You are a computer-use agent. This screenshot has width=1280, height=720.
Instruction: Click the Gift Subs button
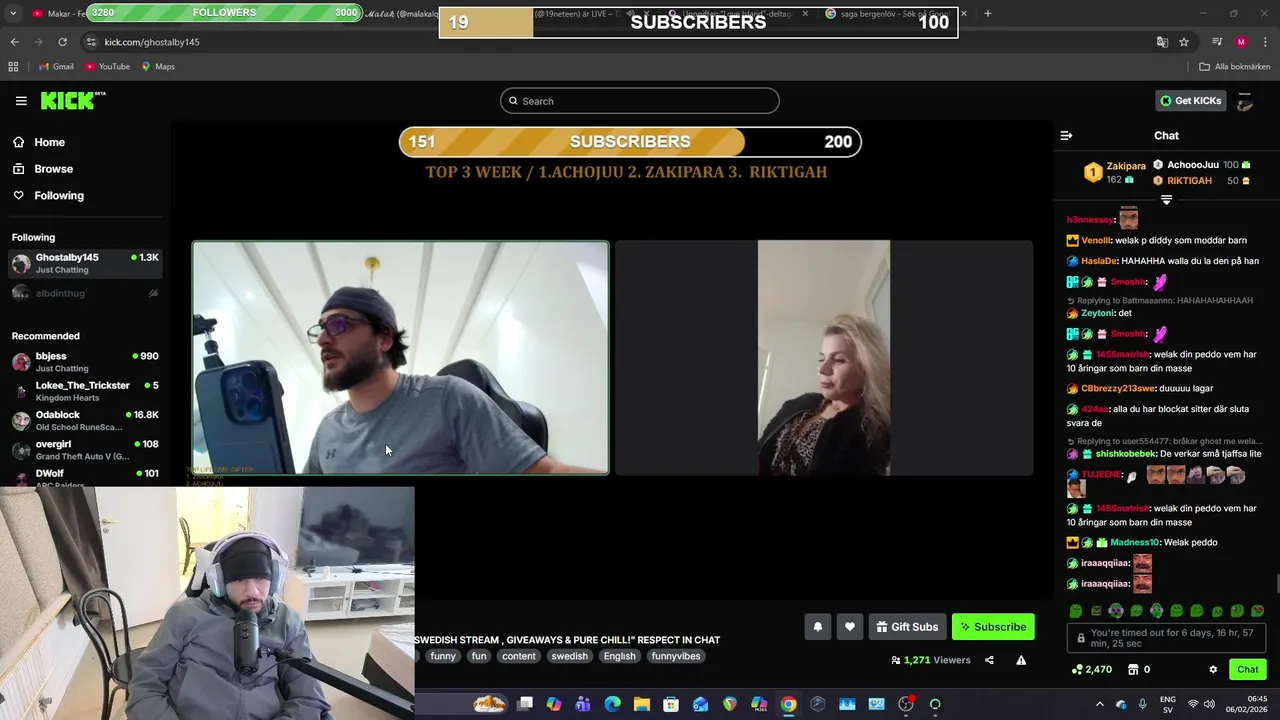pos(907,627)
